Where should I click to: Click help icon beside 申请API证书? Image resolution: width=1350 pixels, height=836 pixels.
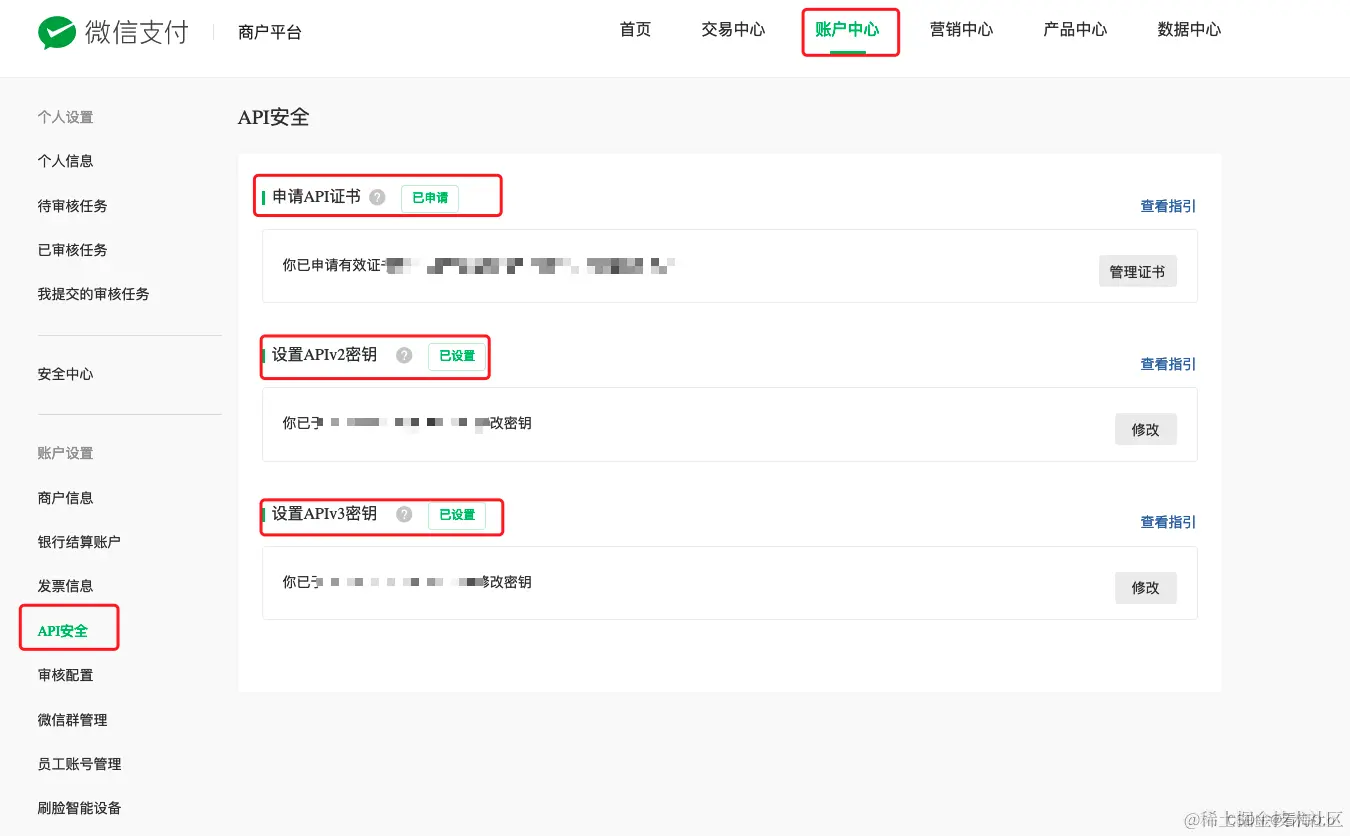click(x=377, y=197)
